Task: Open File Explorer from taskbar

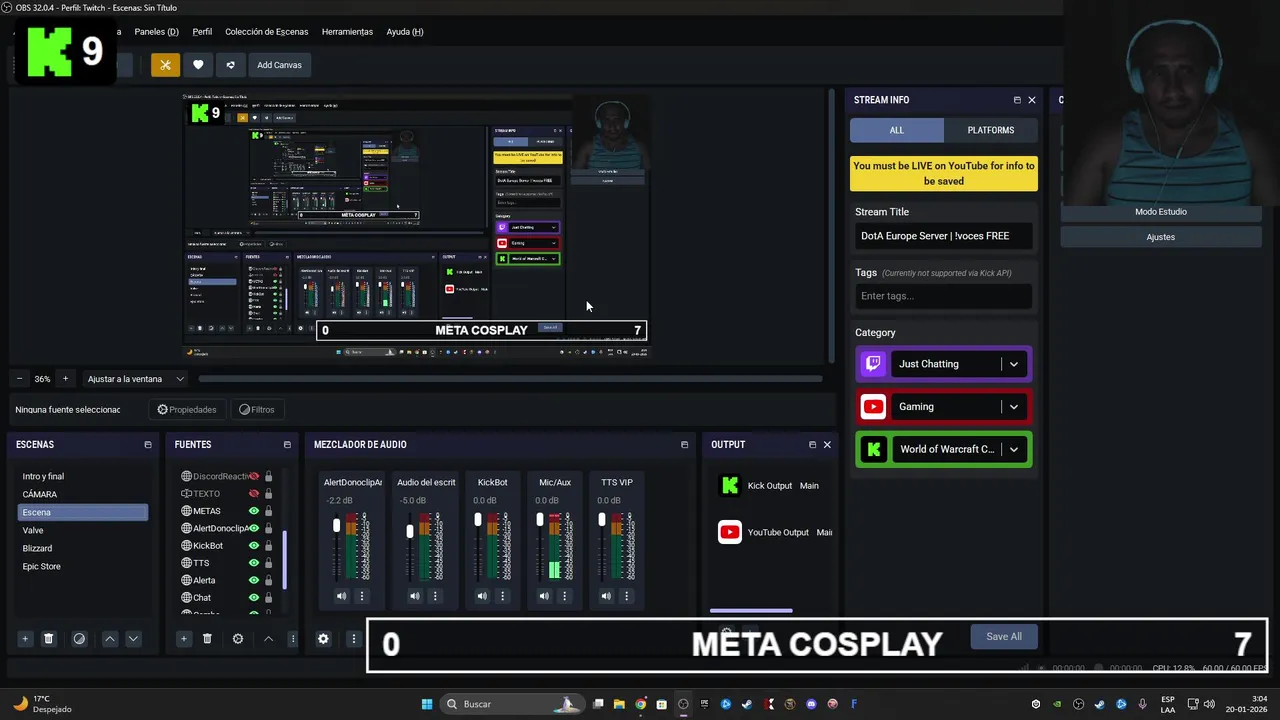Action: [619, 704]
